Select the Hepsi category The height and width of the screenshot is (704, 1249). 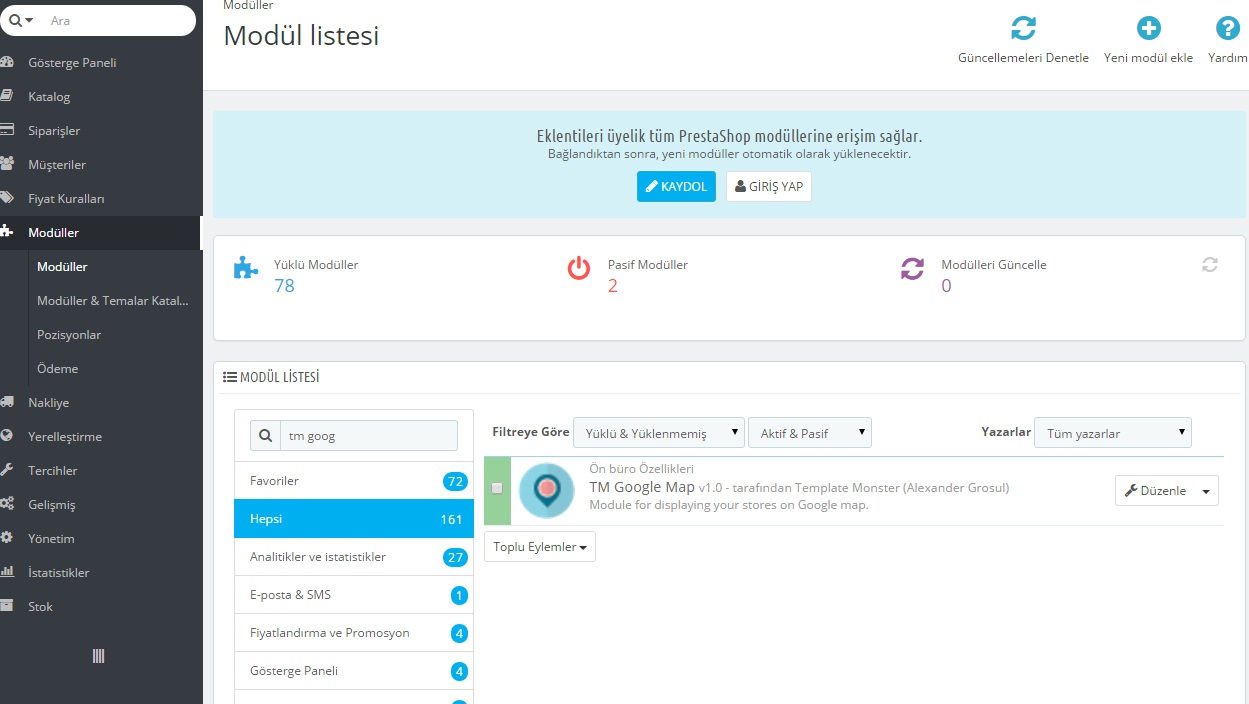[354, 519]
